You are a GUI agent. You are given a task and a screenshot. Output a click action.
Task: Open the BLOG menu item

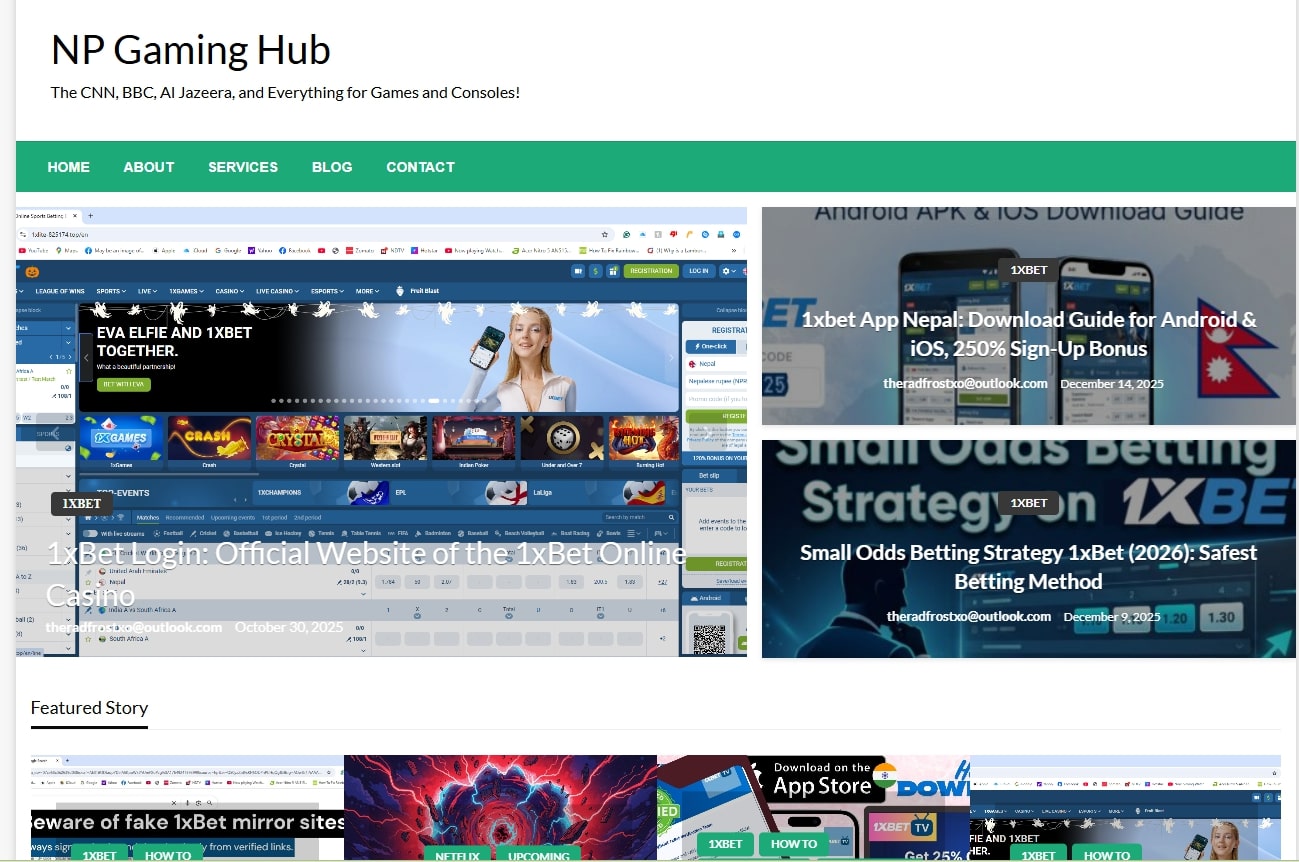pos(332,167)
